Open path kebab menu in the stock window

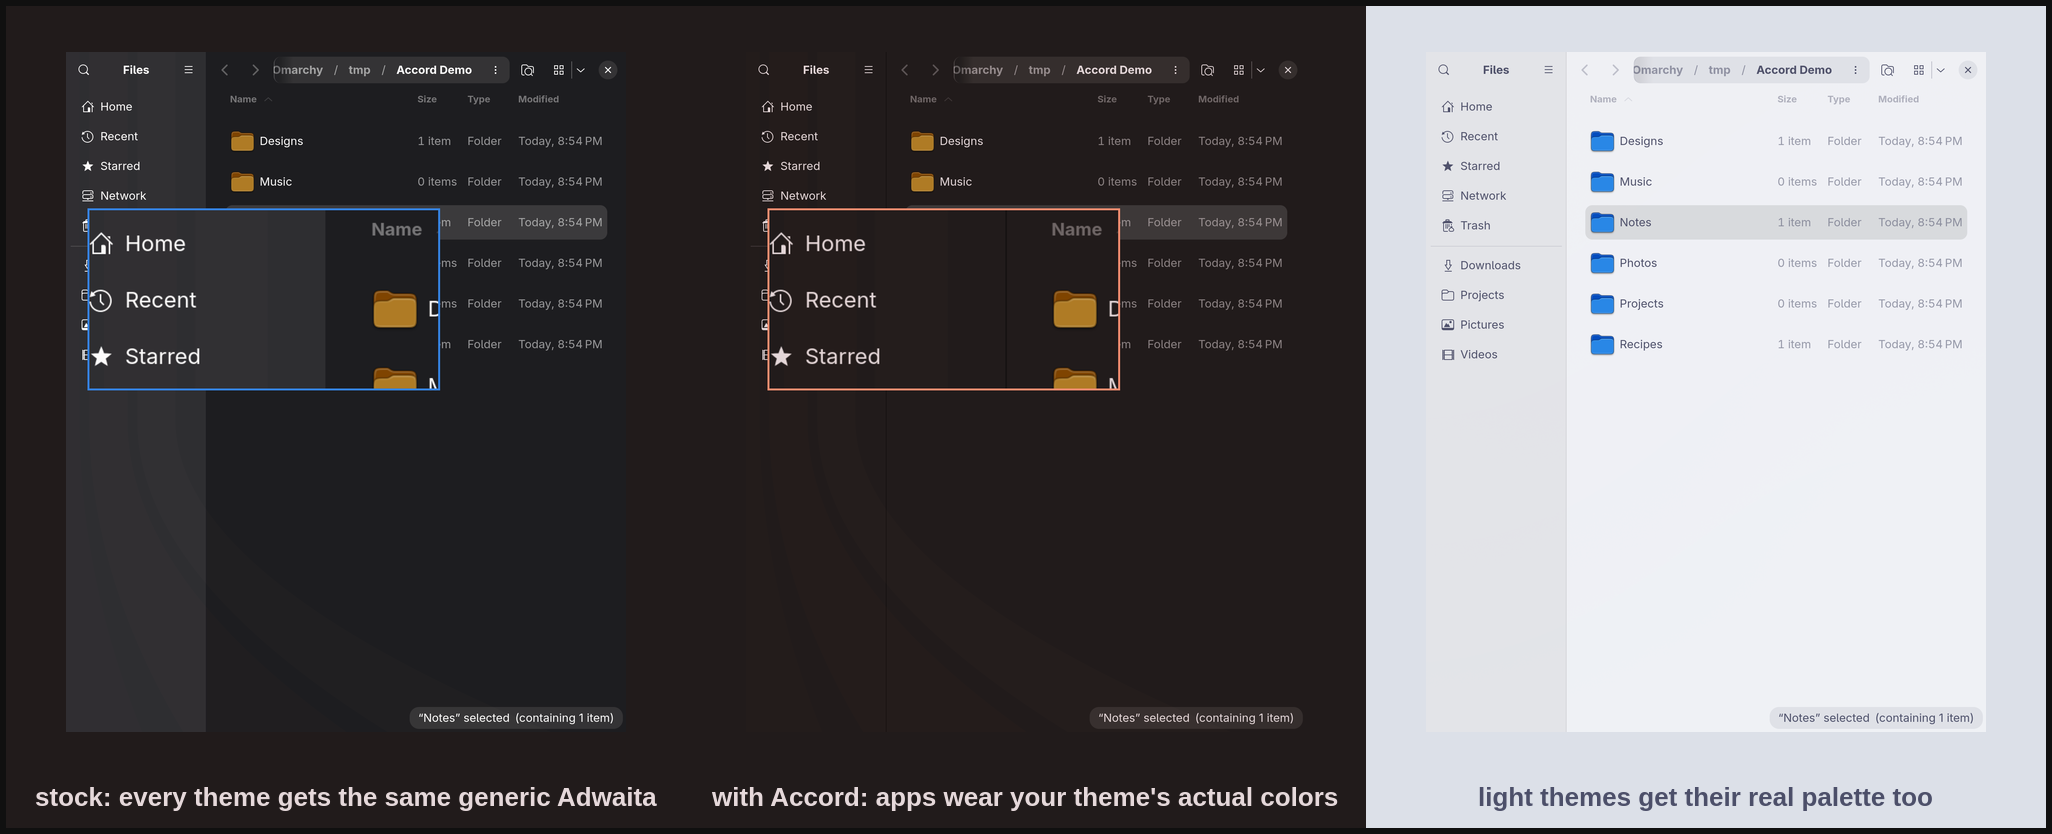(x=495, y=70)
